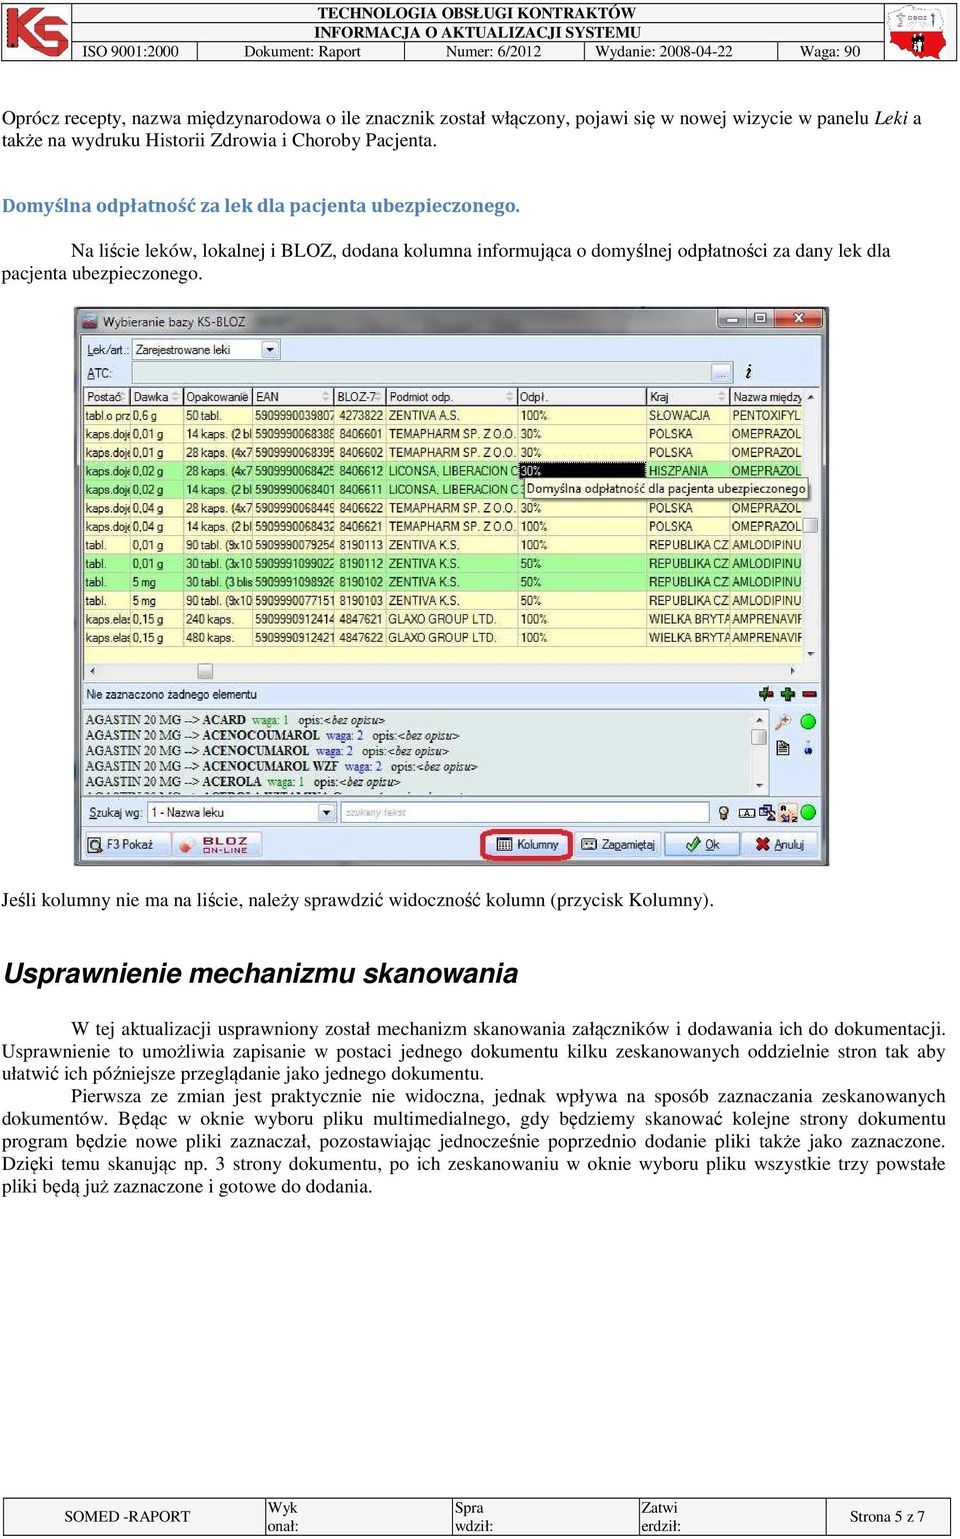Click status text 'Nie zaznaczono żadnego elementu'
The height and width of the screenshot is (1539, 960).
171,694
